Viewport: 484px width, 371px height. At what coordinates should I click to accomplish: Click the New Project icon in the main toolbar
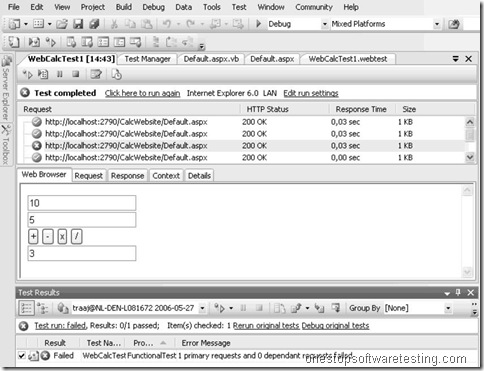click(14, 24)
